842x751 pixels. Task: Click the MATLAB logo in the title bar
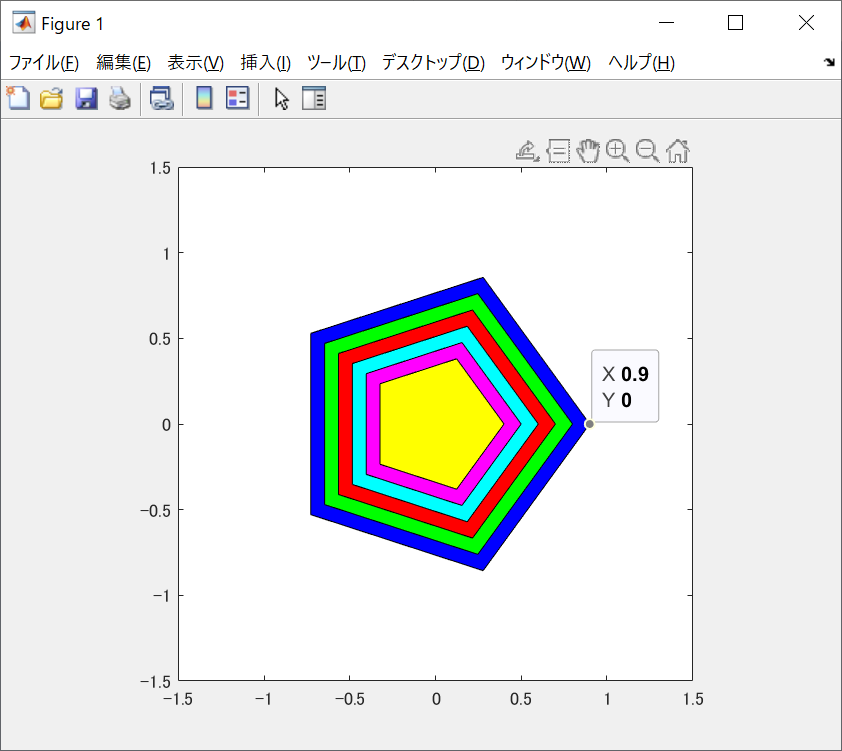24,23
